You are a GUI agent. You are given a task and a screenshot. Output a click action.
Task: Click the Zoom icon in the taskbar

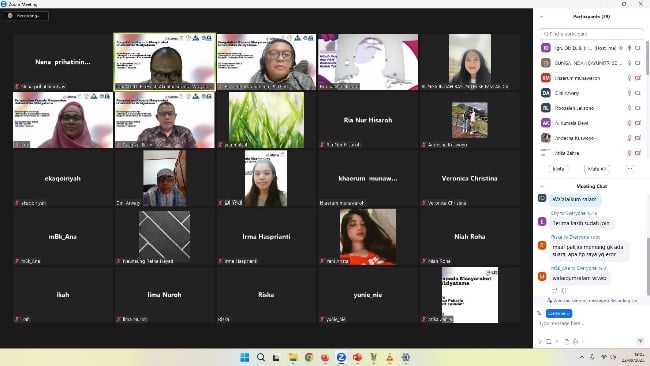[341, 357]
